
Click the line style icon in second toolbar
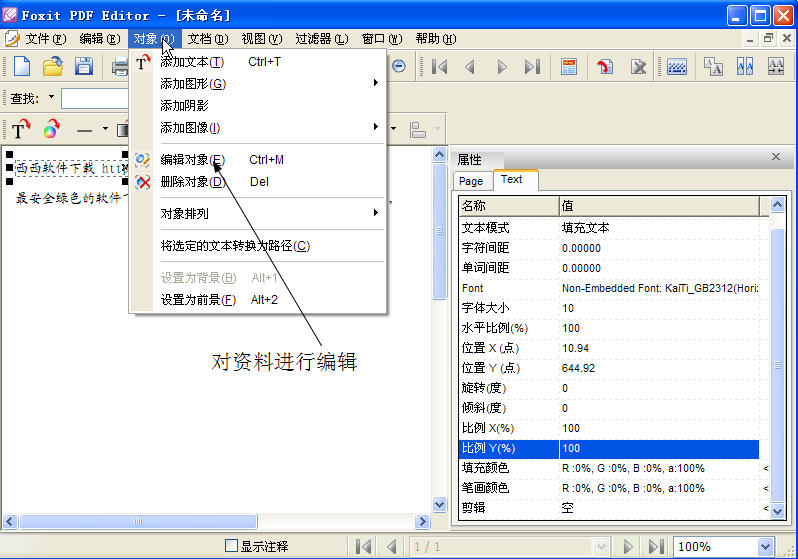pos(84,130)
